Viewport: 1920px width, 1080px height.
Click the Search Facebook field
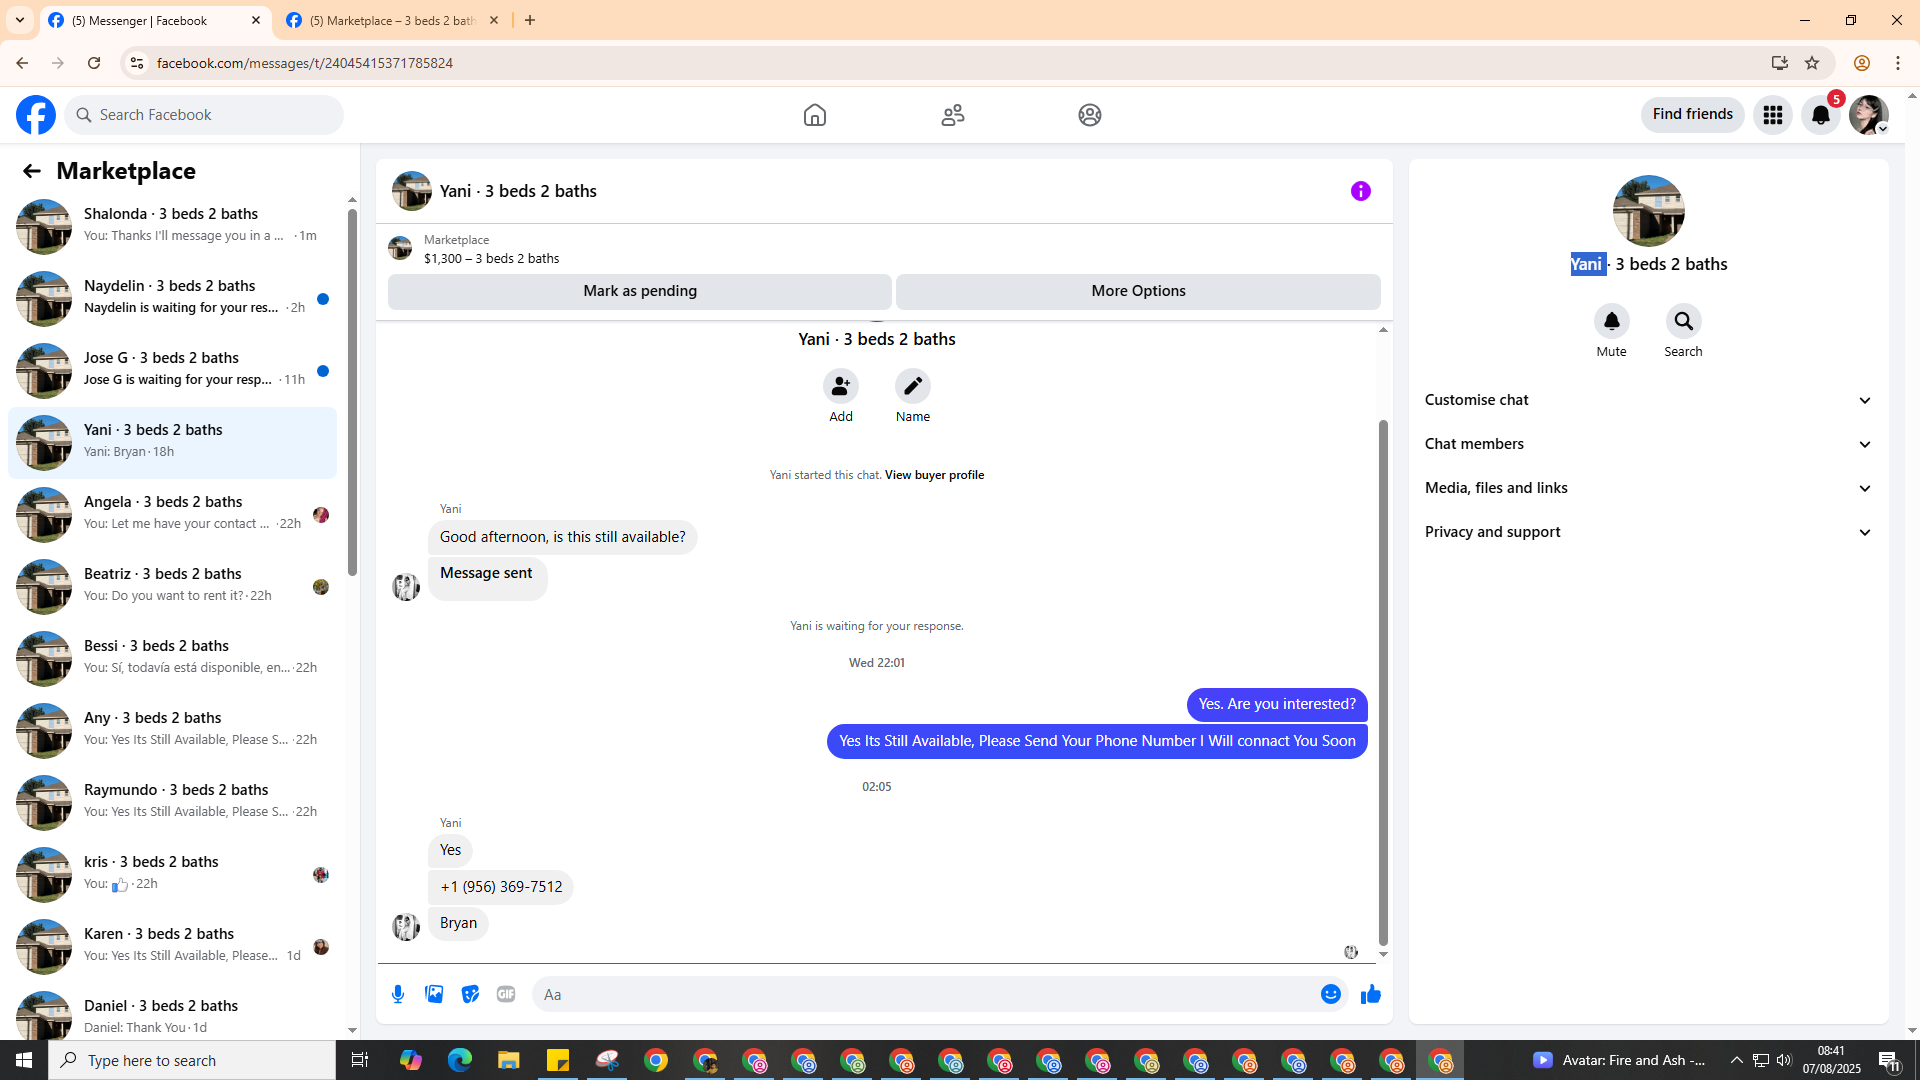point(204,115)
